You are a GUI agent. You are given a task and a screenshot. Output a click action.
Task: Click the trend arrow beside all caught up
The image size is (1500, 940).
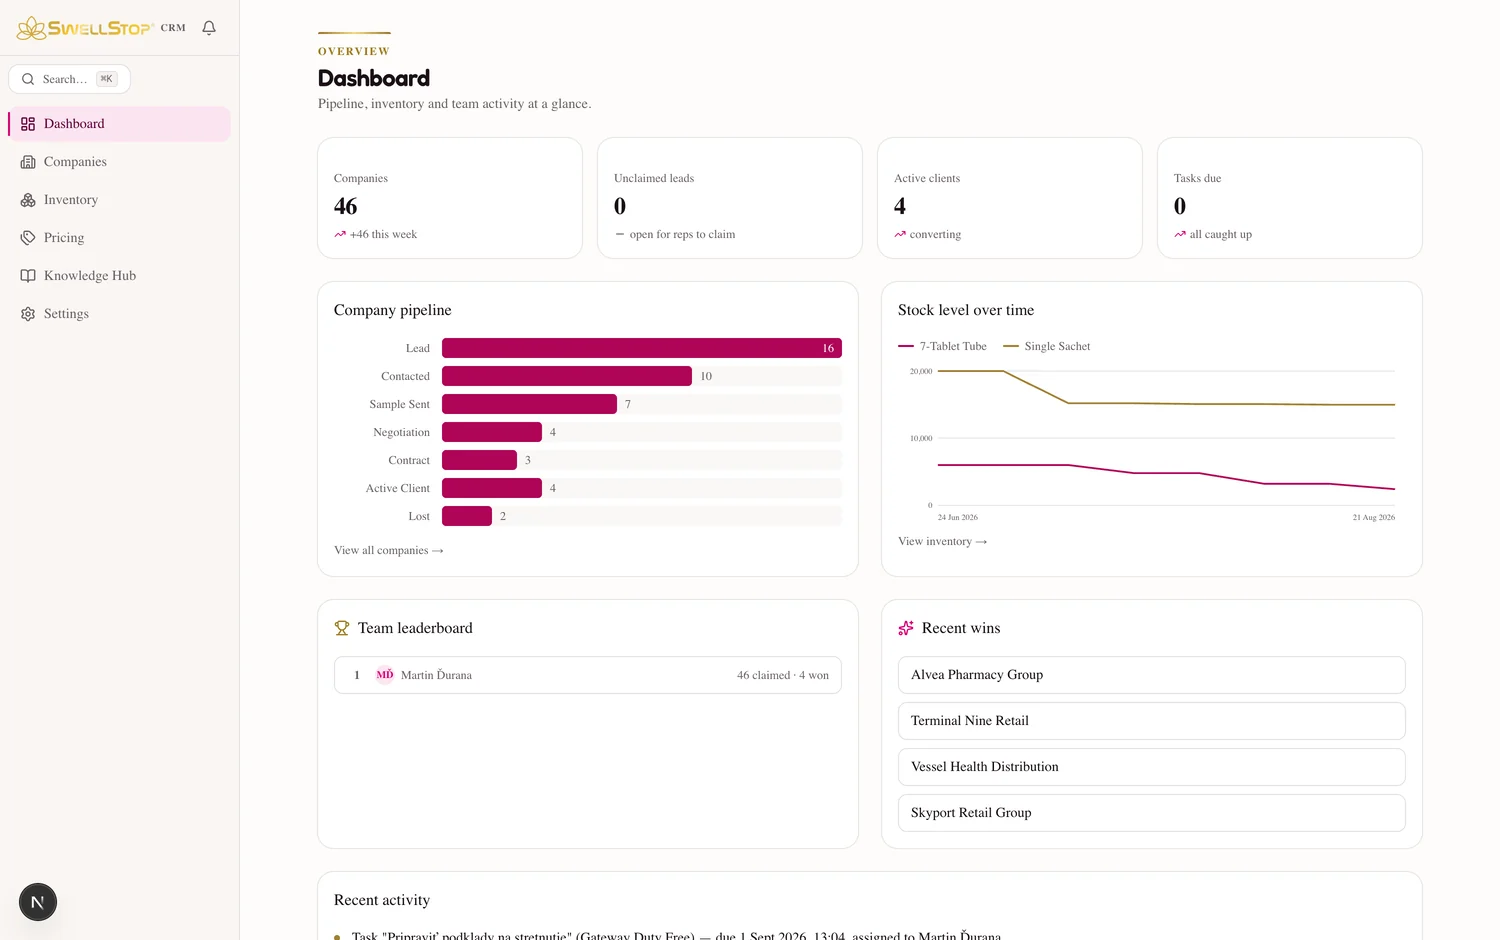1180,234
